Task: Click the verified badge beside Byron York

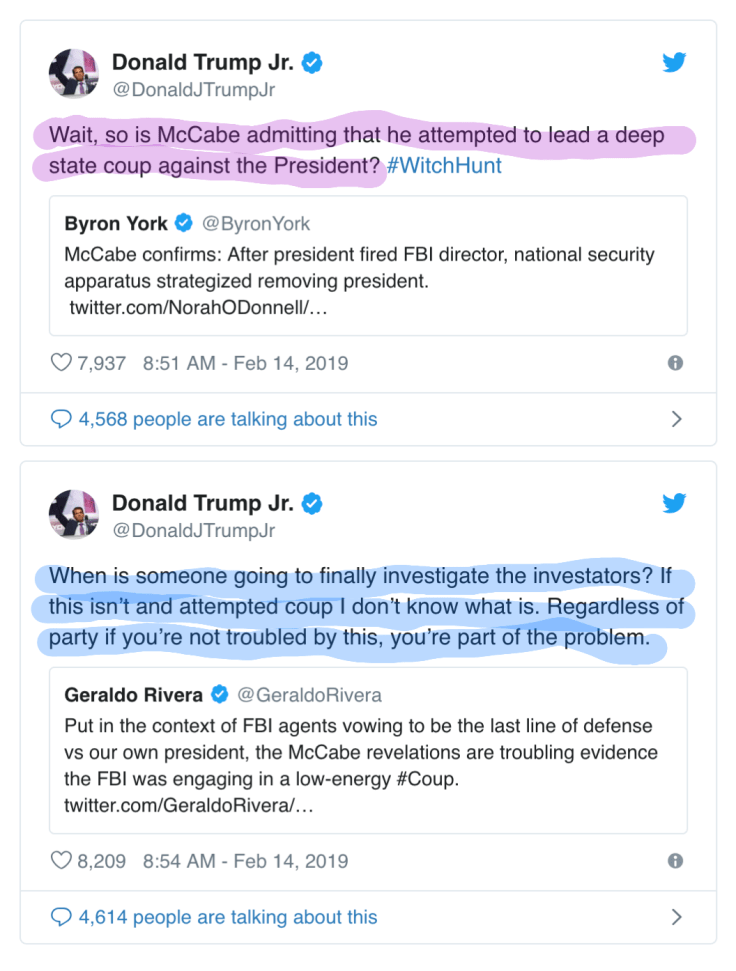Action: coord(183,224)
